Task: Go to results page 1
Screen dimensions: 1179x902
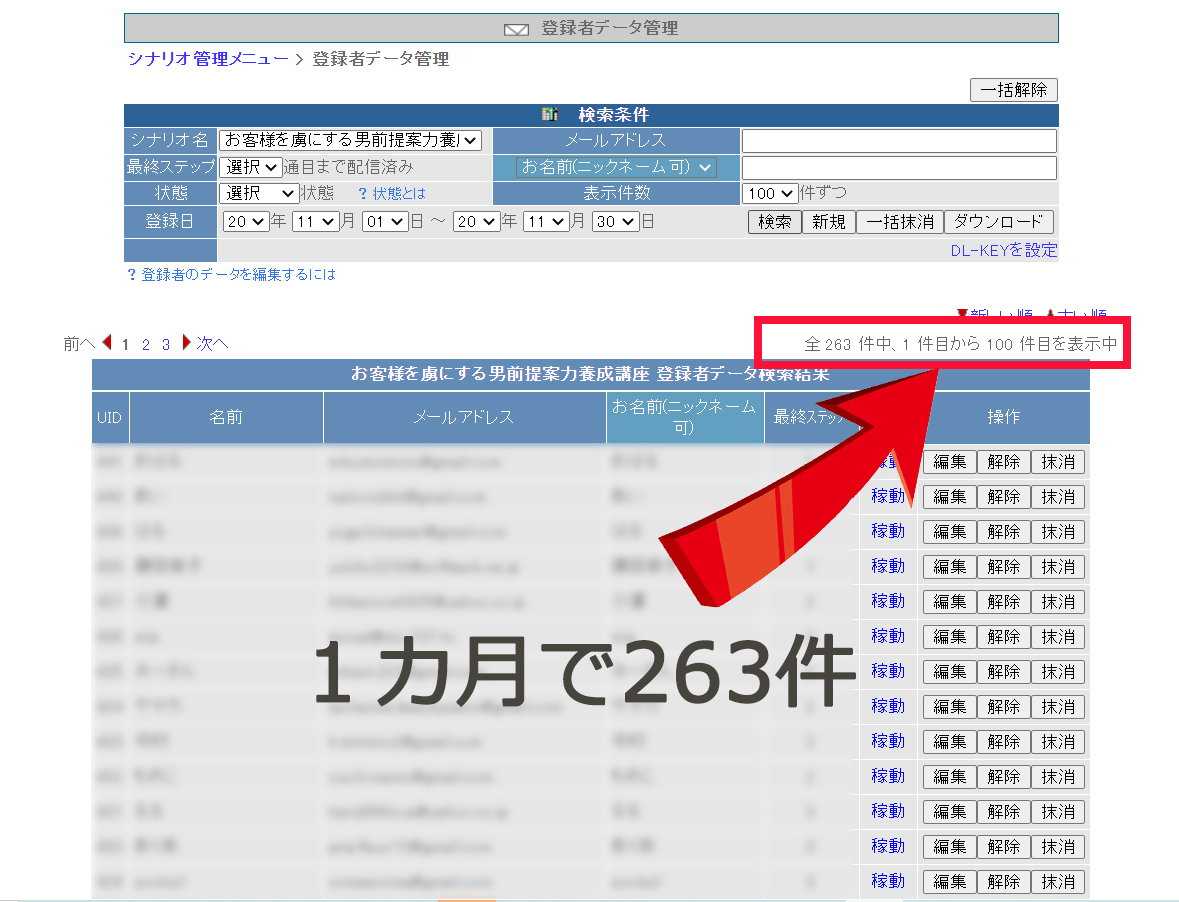Action: click(125, 344)
